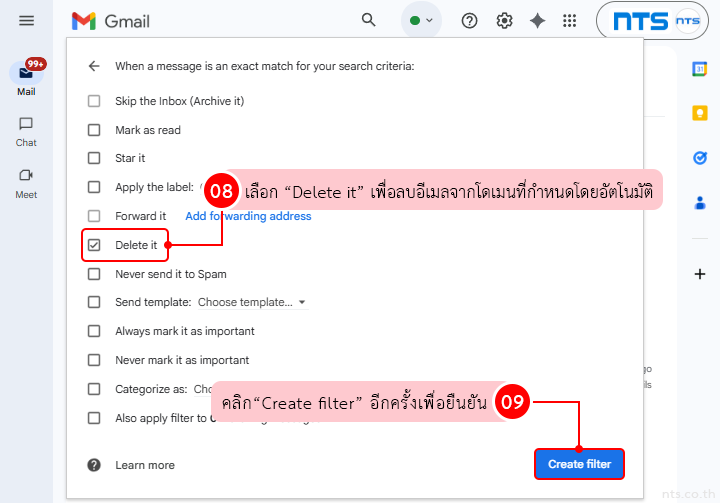Check Always mark it as important
This screenshot has width=720, height=503.
pos(94,331)
